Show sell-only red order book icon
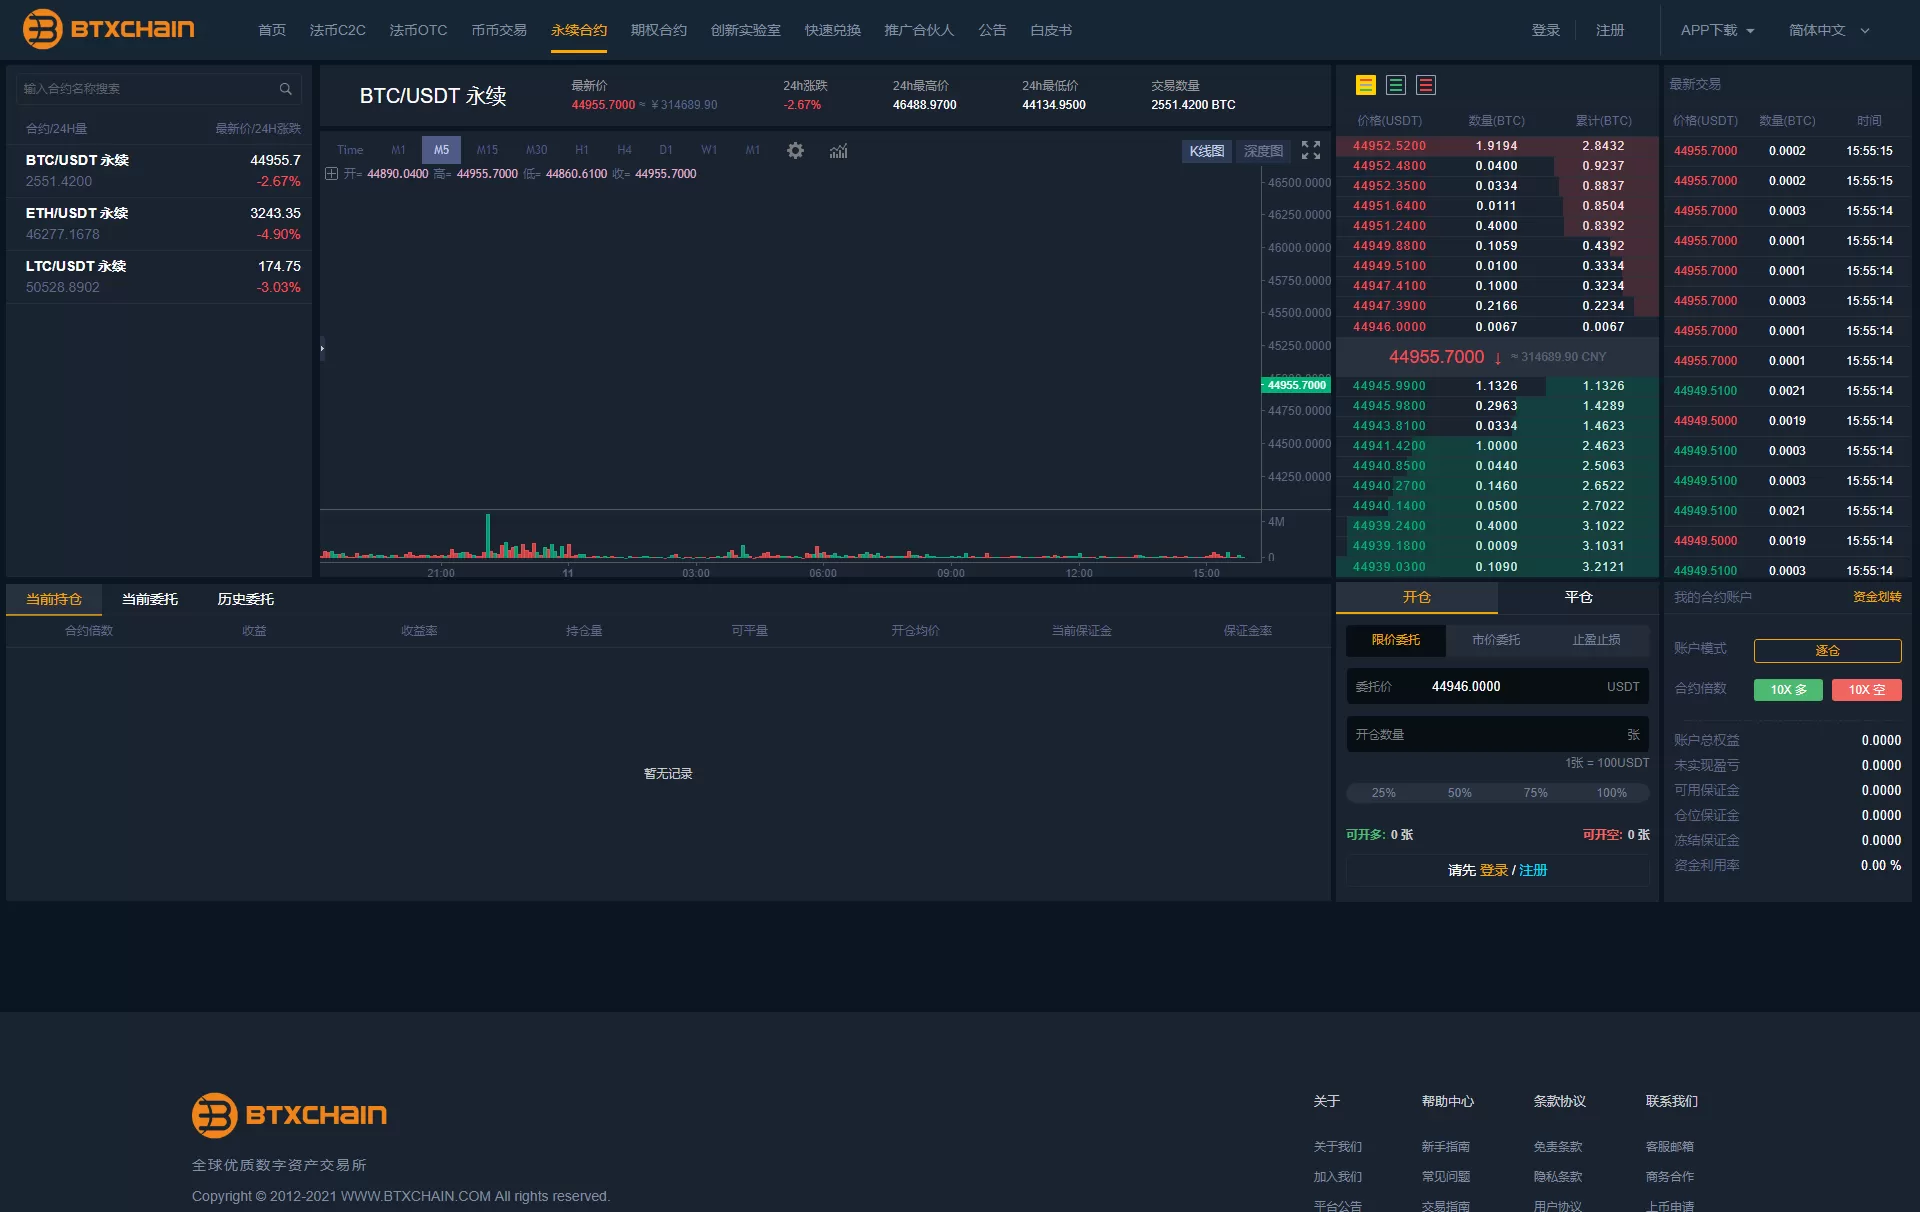The height and width of the screenshot is (1212, 1920). point(1426,85)
